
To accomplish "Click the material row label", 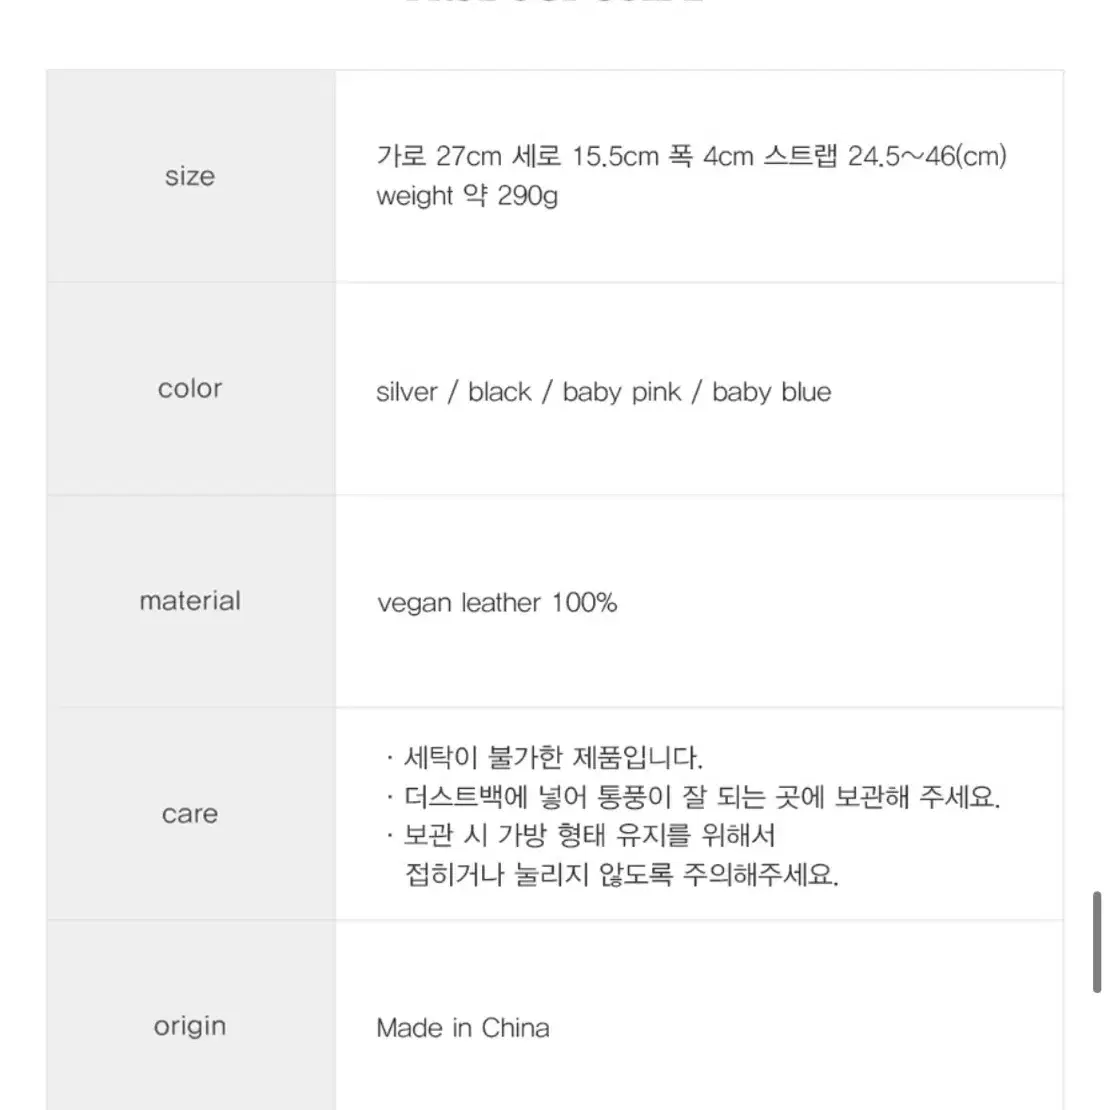I will click(190, 600).
